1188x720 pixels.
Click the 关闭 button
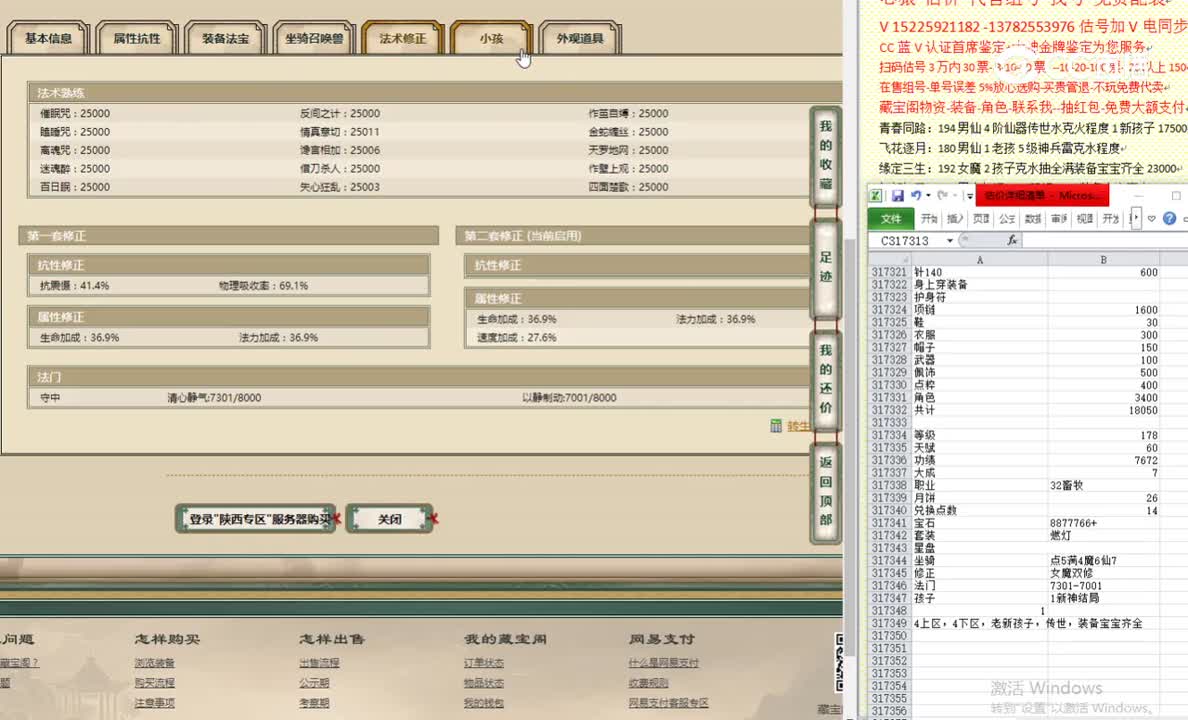pyautogui.click(x=389, y=518)
